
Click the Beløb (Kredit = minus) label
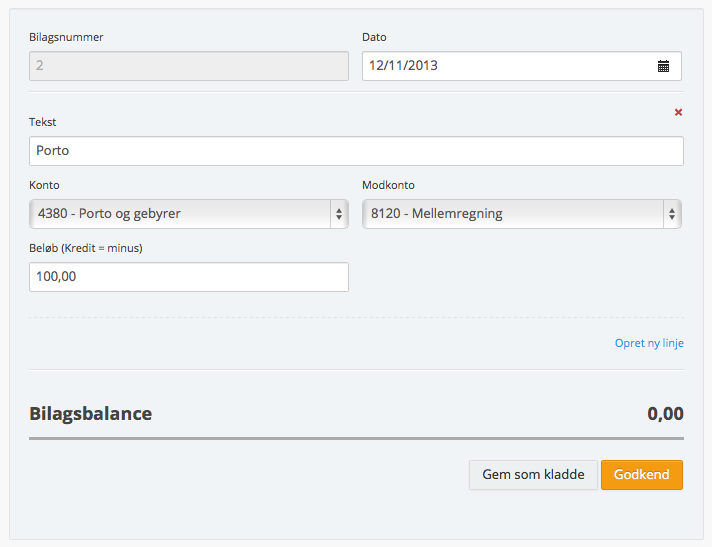(x=86, y=248)
